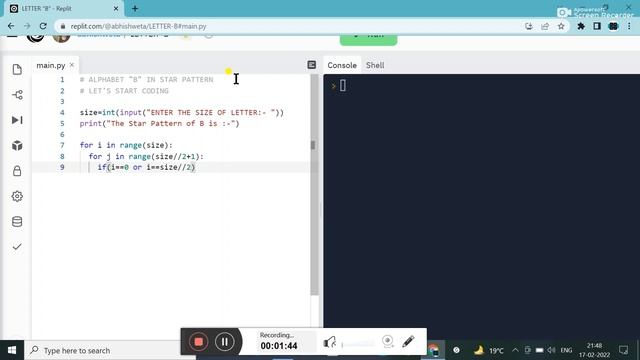The height and width of the screenshot is (360, 640).
Task: Click the recorder speaker volume icon
Action: [330, 342]
